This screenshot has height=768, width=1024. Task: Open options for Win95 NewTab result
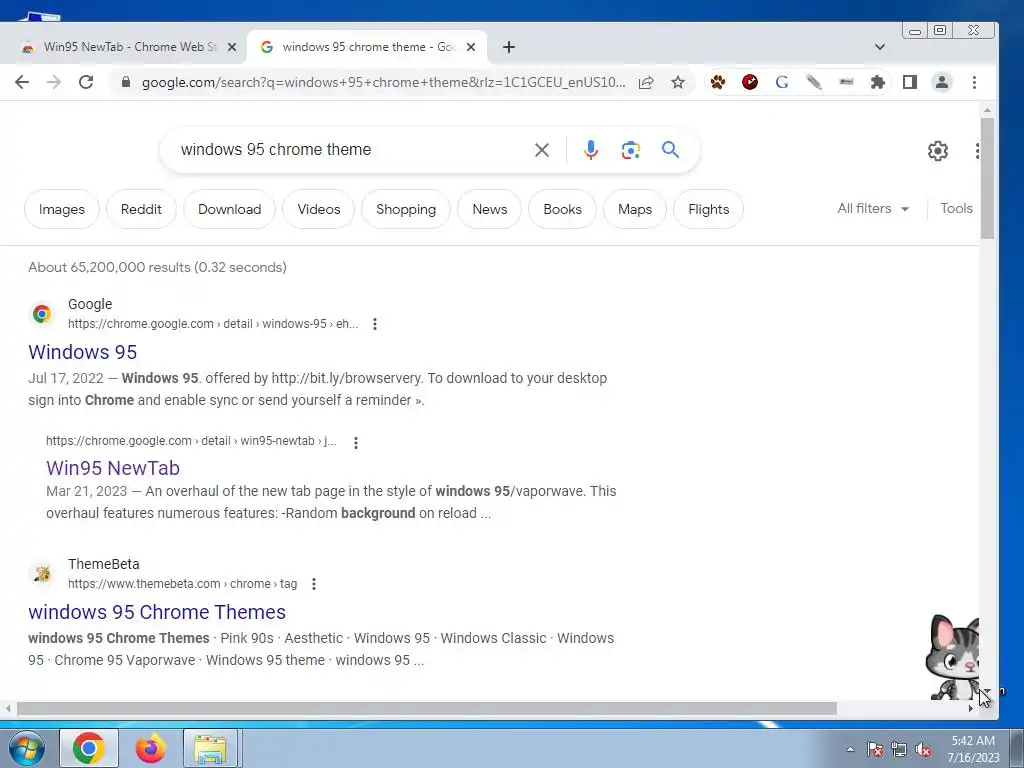pyautogui.click(x=356, y=443)
